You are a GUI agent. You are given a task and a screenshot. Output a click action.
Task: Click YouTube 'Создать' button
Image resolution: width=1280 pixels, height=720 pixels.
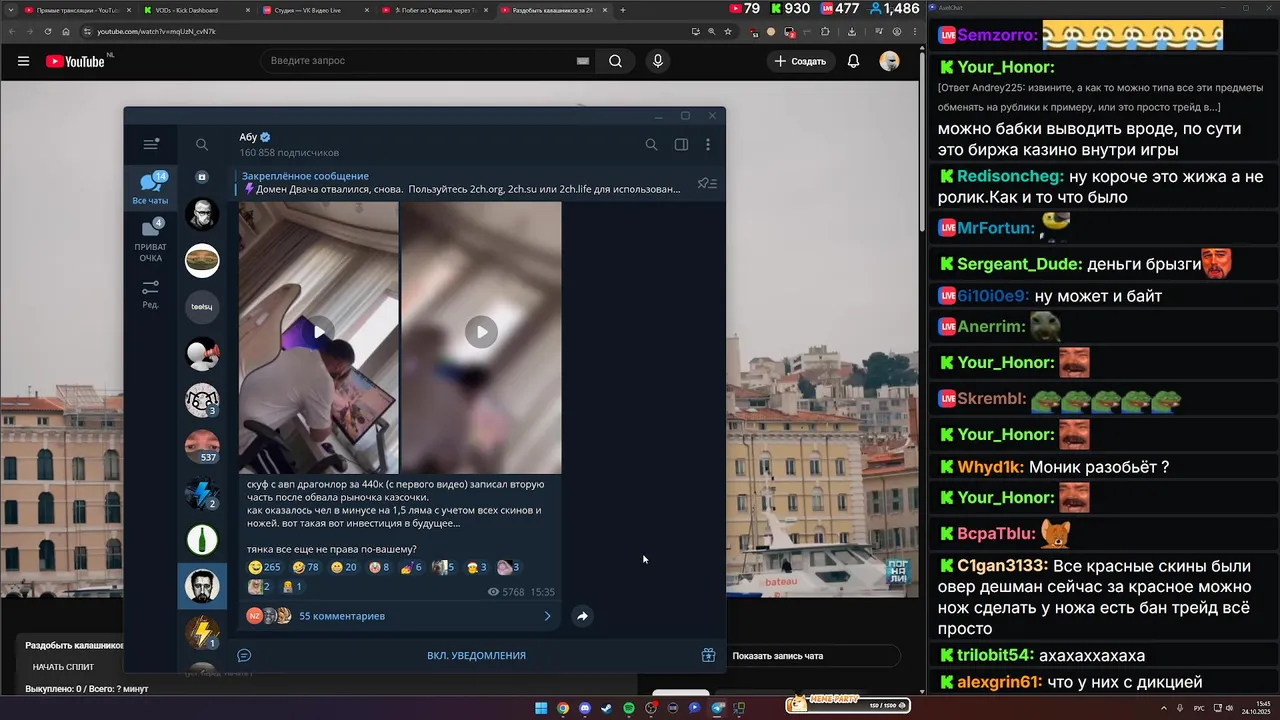pos(800,61)
